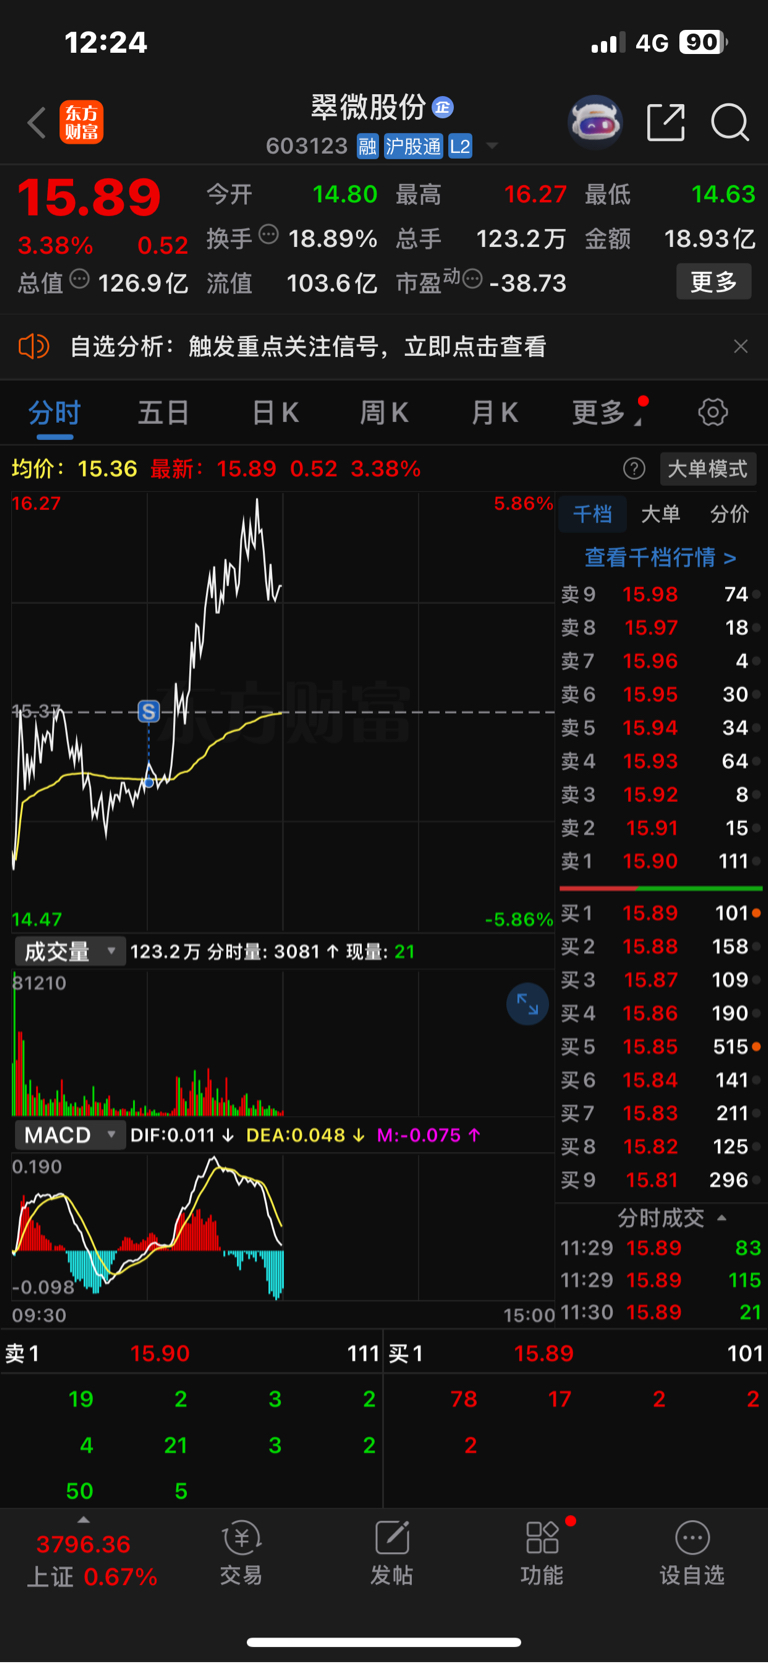Tap the 12:24 clock in status bar
The image size is (768, 1663).
pos(106,42)
